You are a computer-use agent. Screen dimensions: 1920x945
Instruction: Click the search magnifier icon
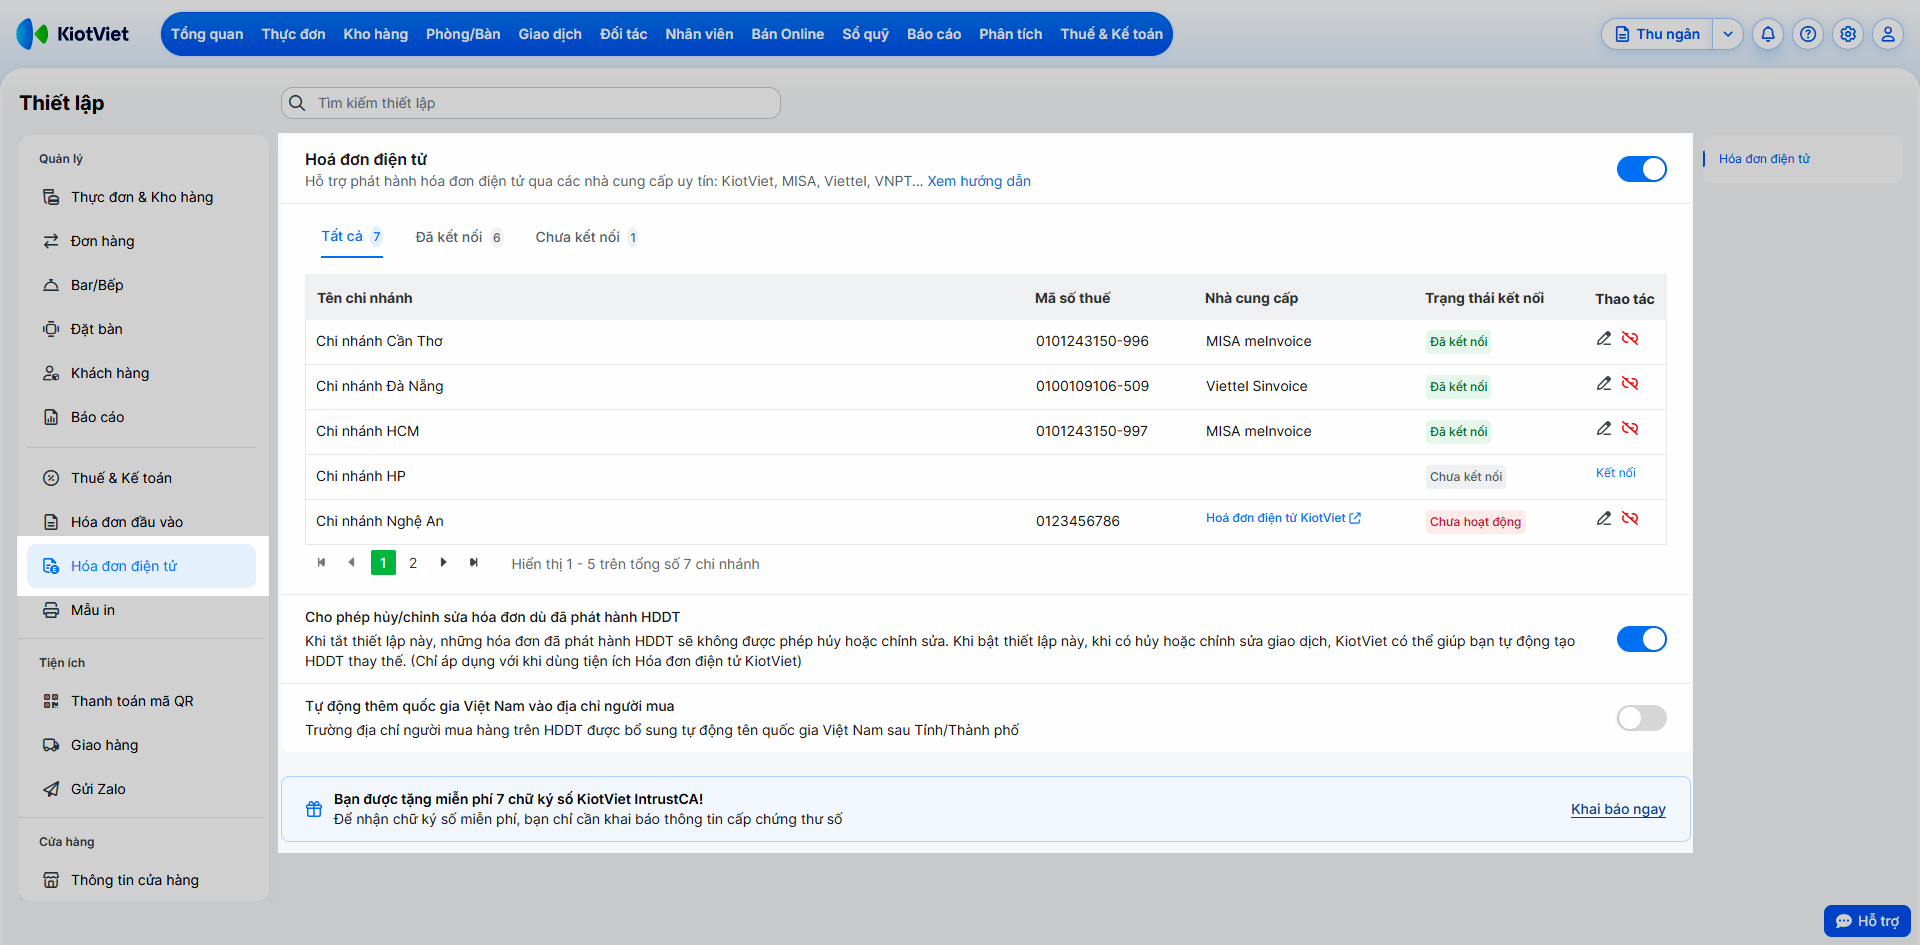click(x=297, y=103)
